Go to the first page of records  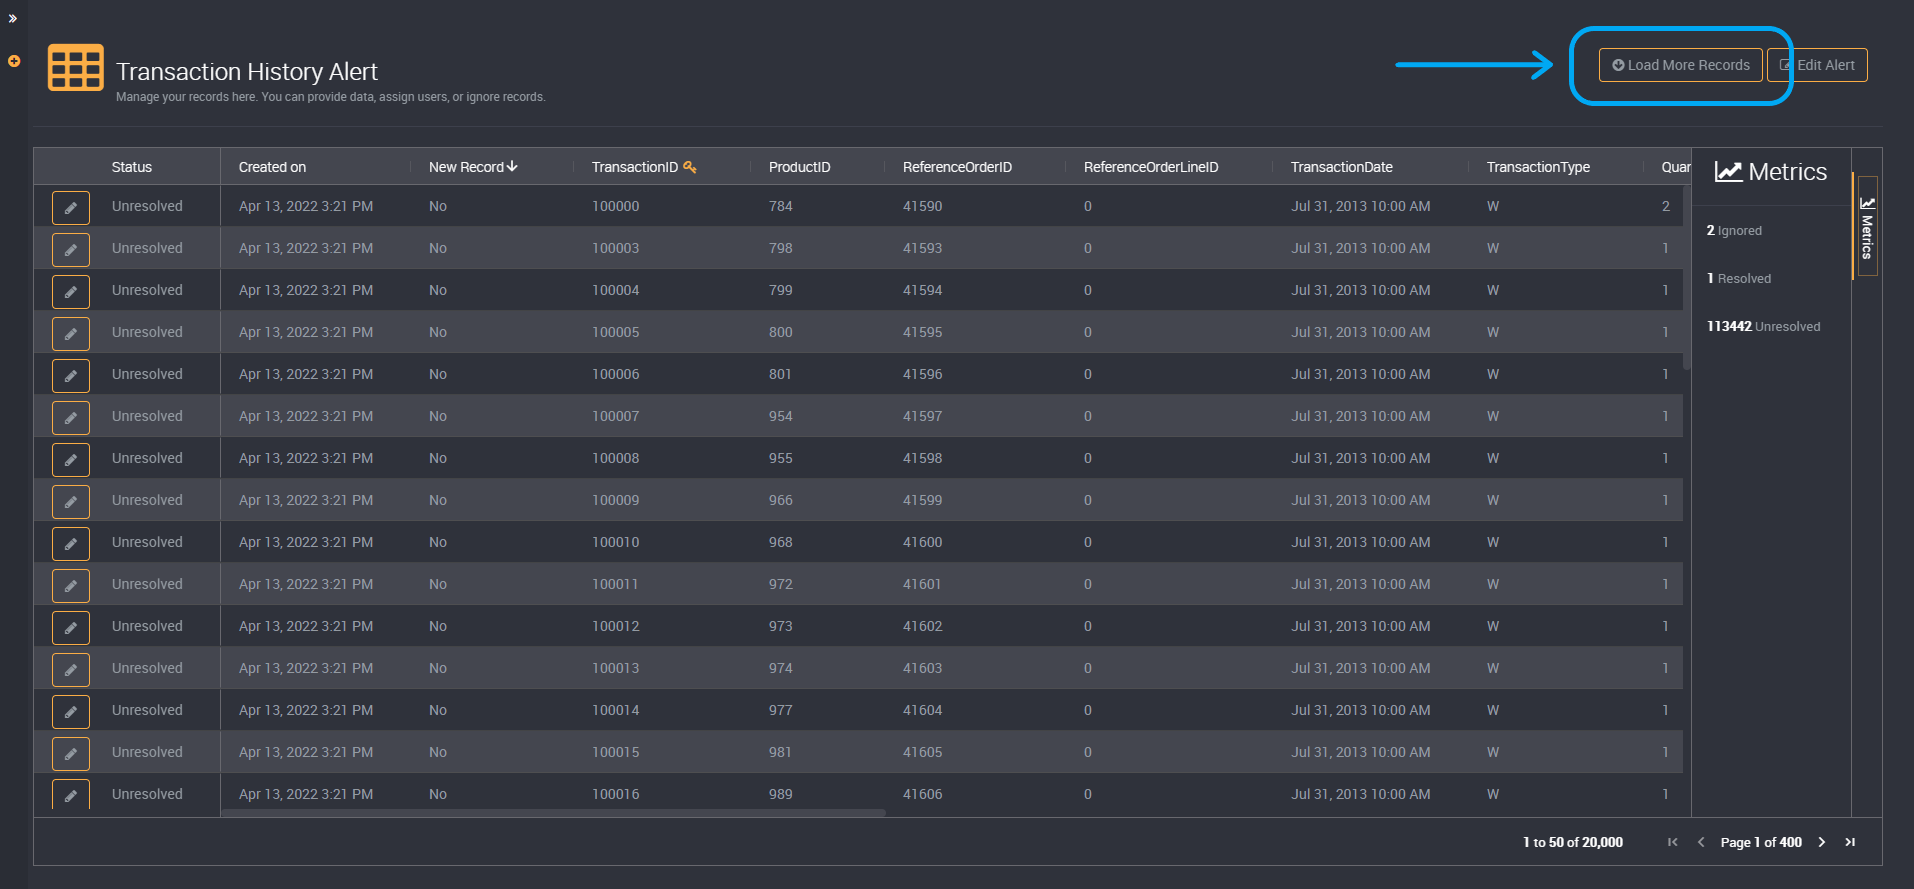pos(1673,842)
